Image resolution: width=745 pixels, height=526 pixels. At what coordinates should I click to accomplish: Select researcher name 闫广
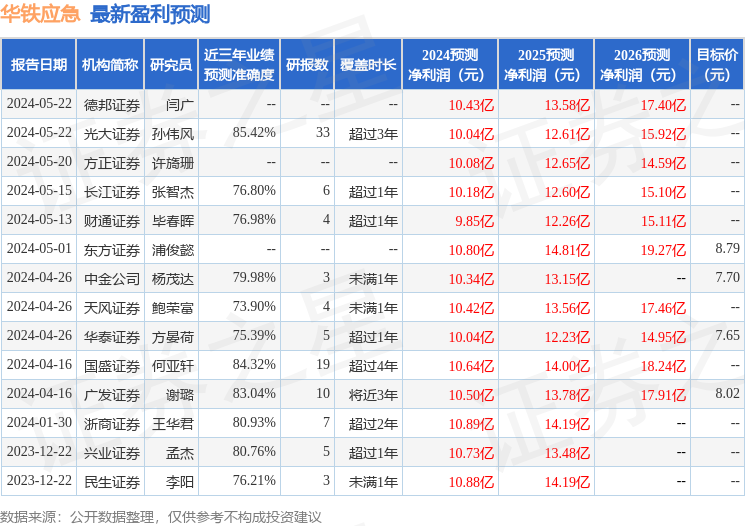tap(180, 105)
